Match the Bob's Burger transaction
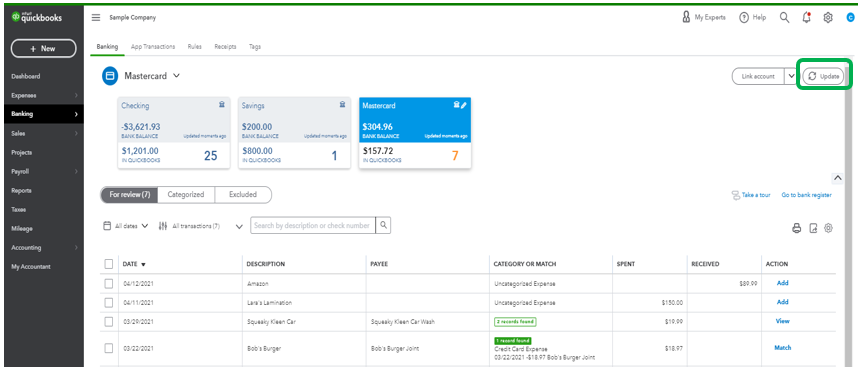This screenshot has height=372, width=858. [782, 348]
